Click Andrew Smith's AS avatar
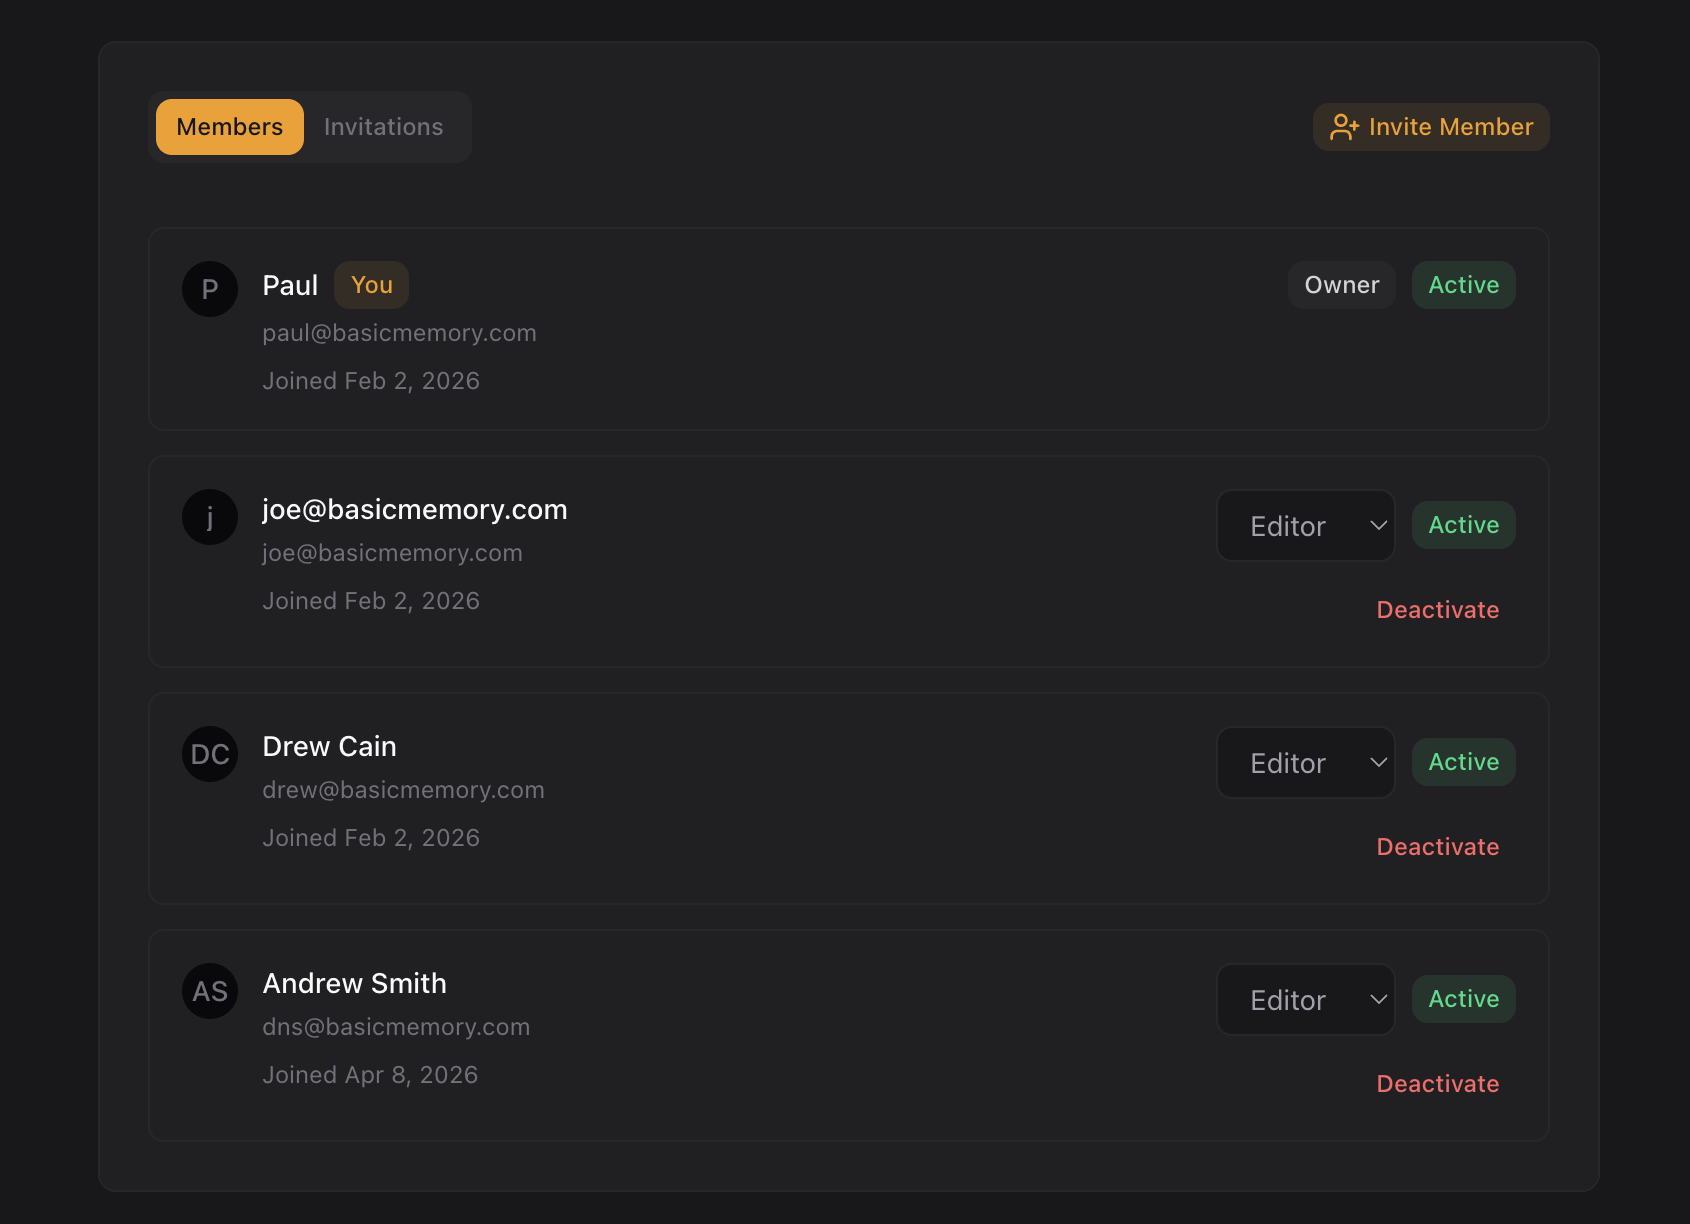 click(210, 991)
